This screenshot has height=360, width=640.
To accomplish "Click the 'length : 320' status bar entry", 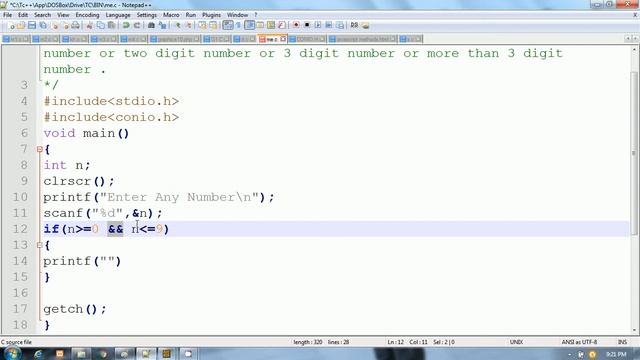I will click(x=307, y=342).
